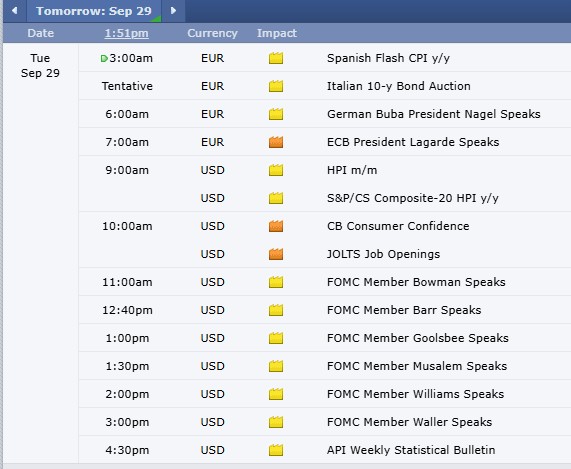The image size is (571, 469).
Task: Open the JOLTS Job Openings event
Action: coord(383,254)
